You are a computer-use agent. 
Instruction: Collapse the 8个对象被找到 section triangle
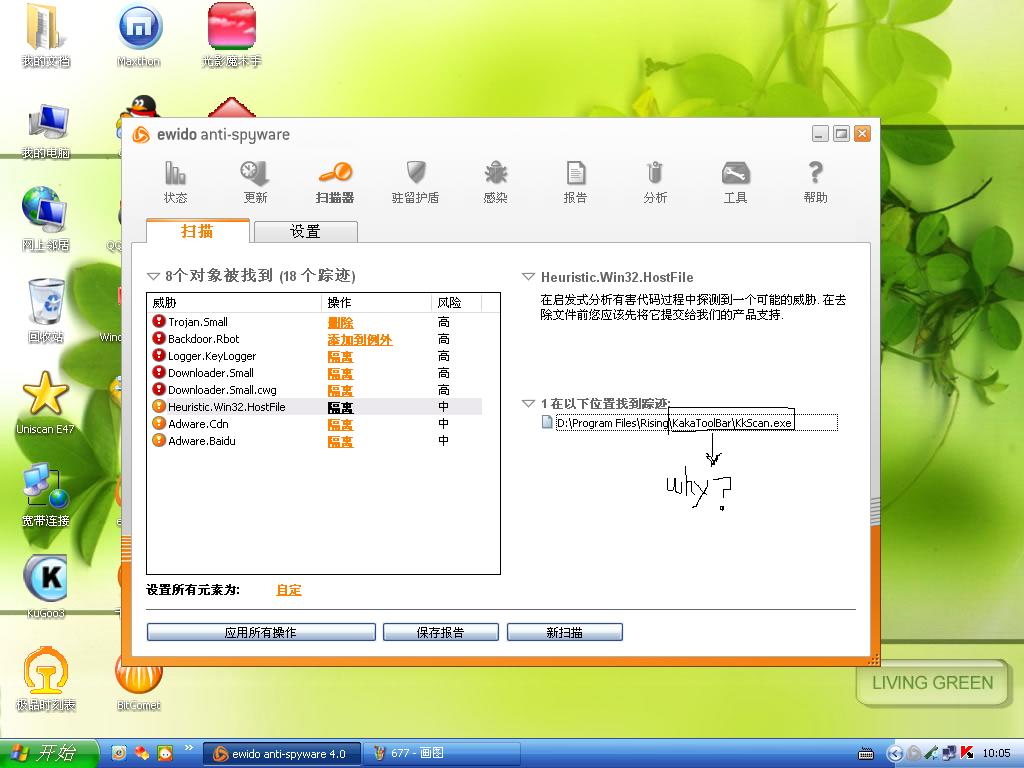pyautogui.click(x=153, y=276)
